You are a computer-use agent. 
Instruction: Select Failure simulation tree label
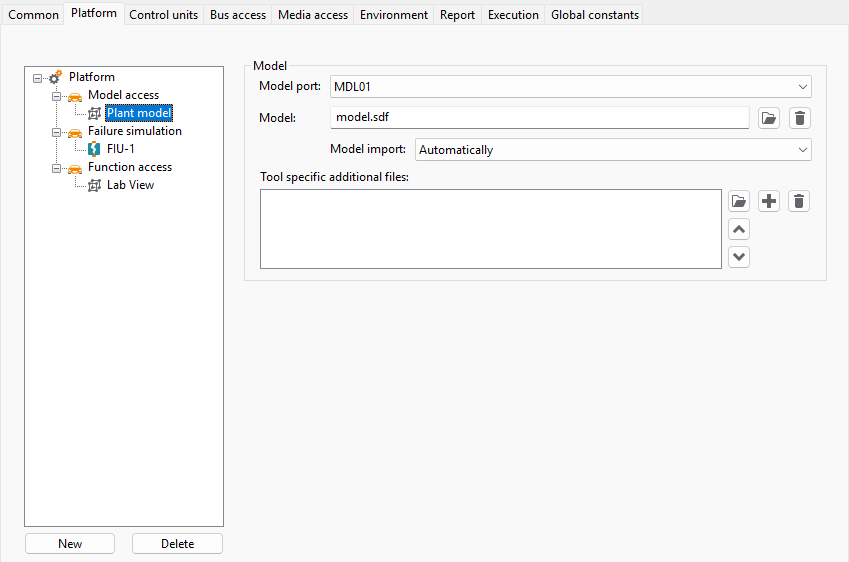click(135, 131)
